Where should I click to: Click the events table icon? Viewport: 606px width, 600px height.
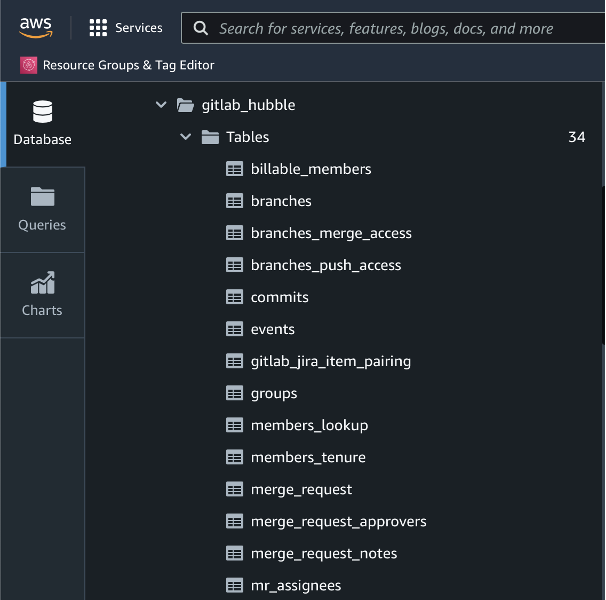point(235,329)
